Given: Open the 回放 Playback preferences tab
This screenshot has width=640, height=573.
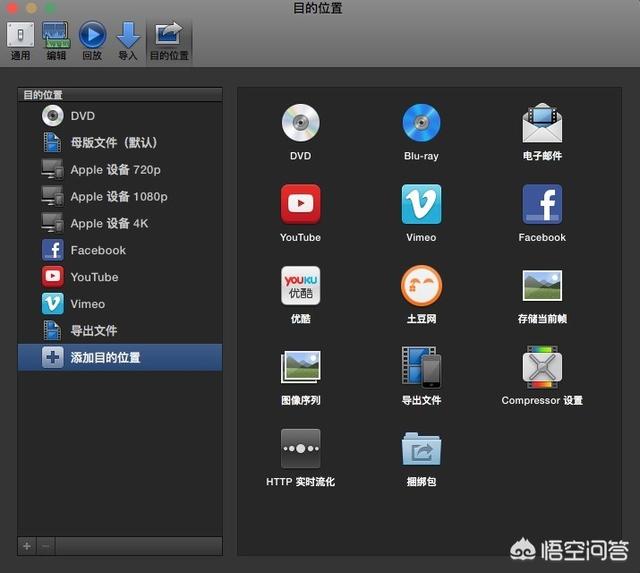Looking at the screenshot, I should click(92, 41).
